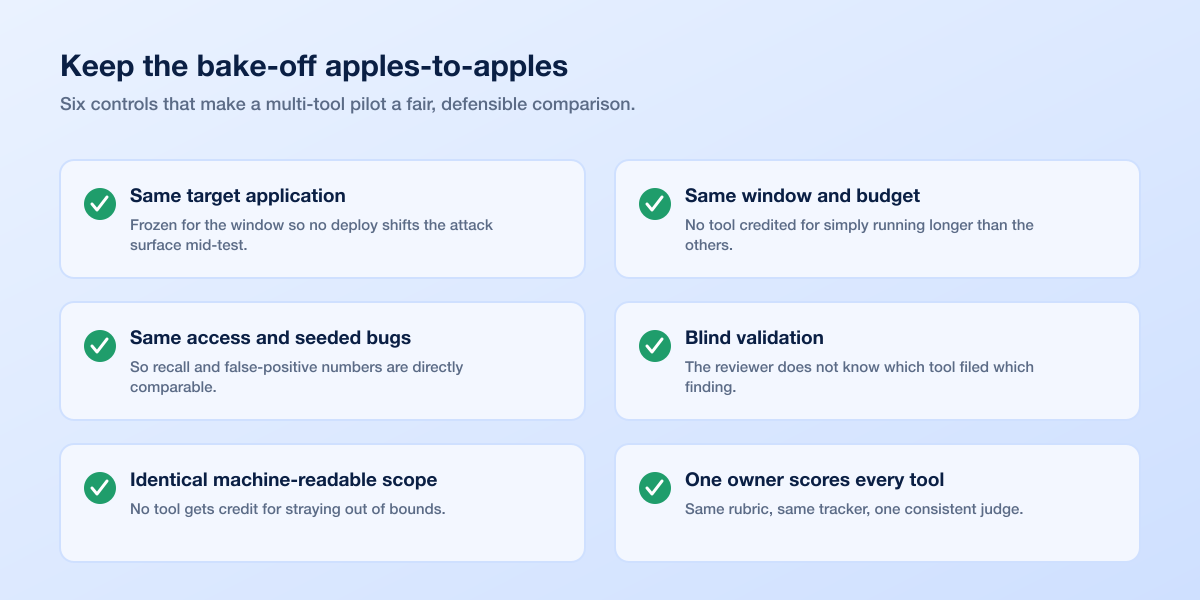Click the subtitle about six controls
The height and width of the screenshot is (600, 1200).
tap(347, 104)
